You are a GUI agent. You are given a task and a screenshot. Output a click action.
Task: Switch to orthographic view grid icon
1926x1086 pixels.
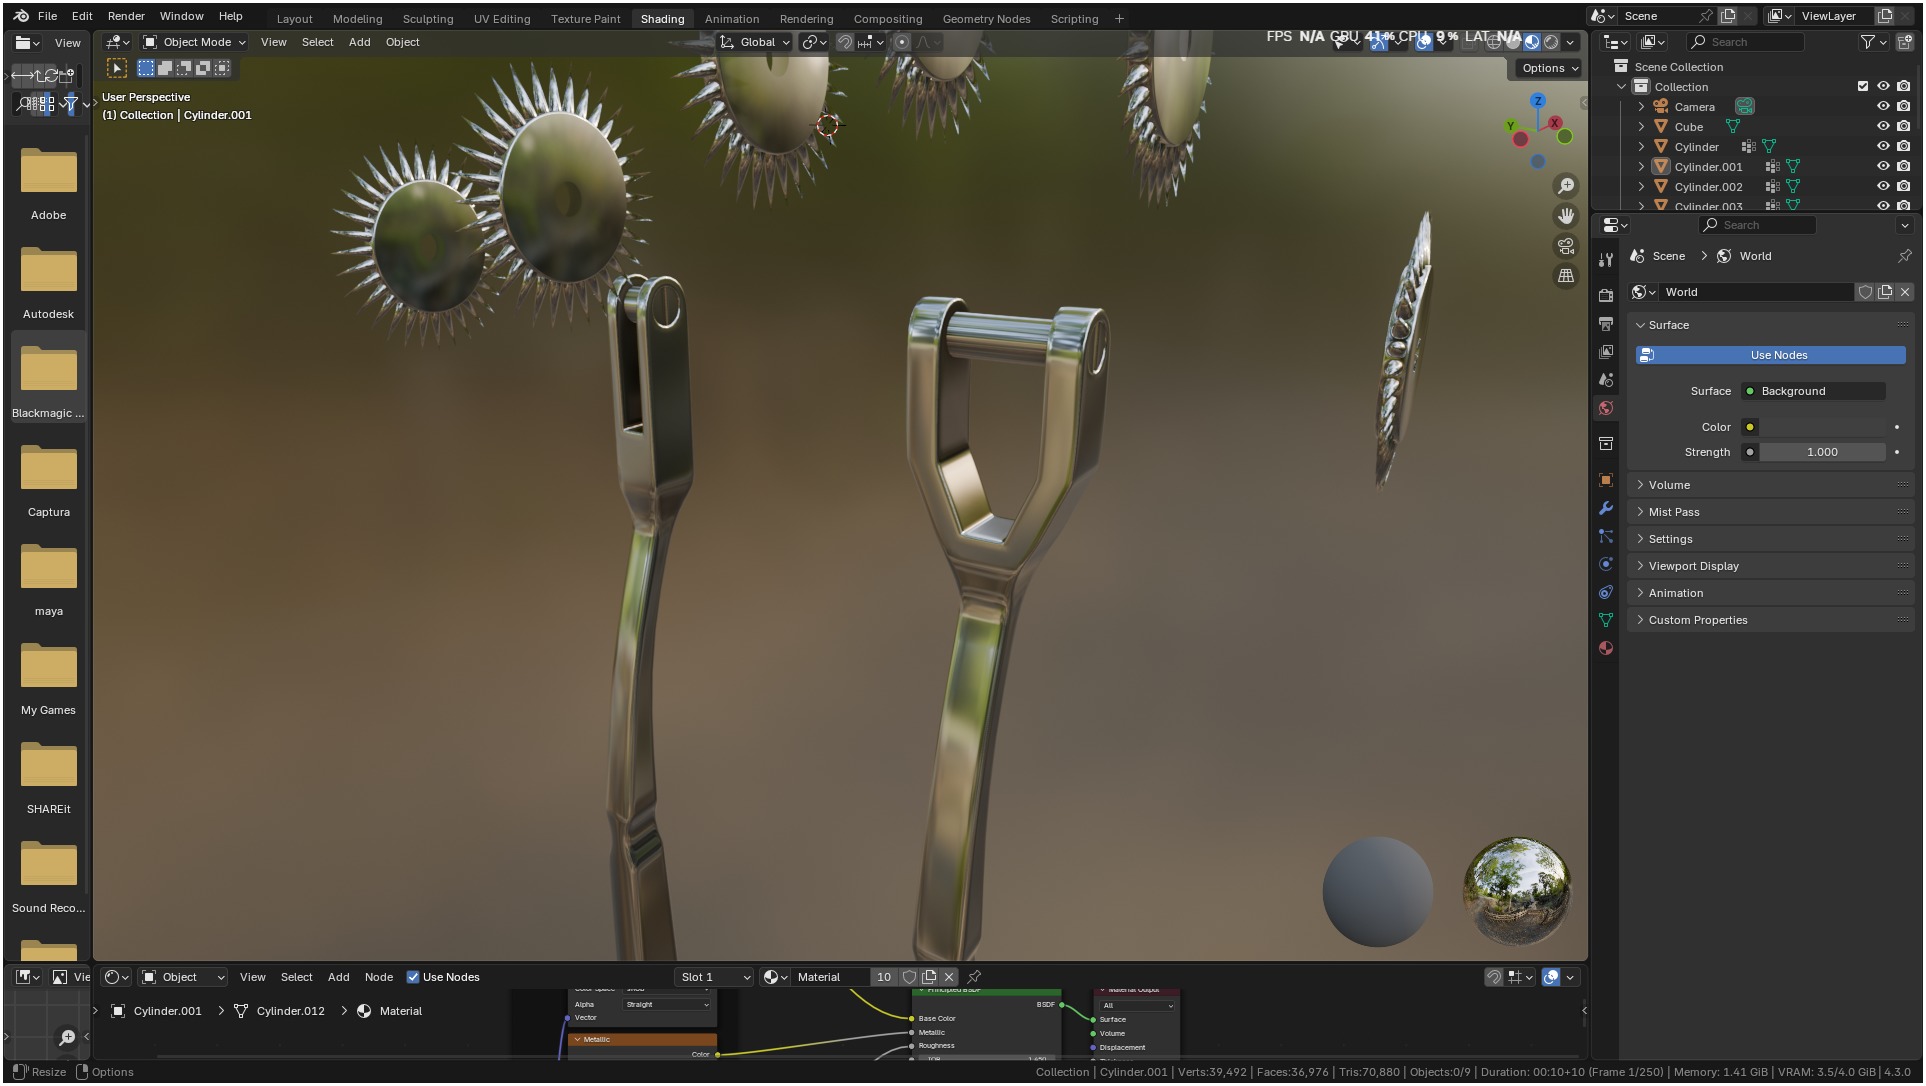(x=1566, y=276)
